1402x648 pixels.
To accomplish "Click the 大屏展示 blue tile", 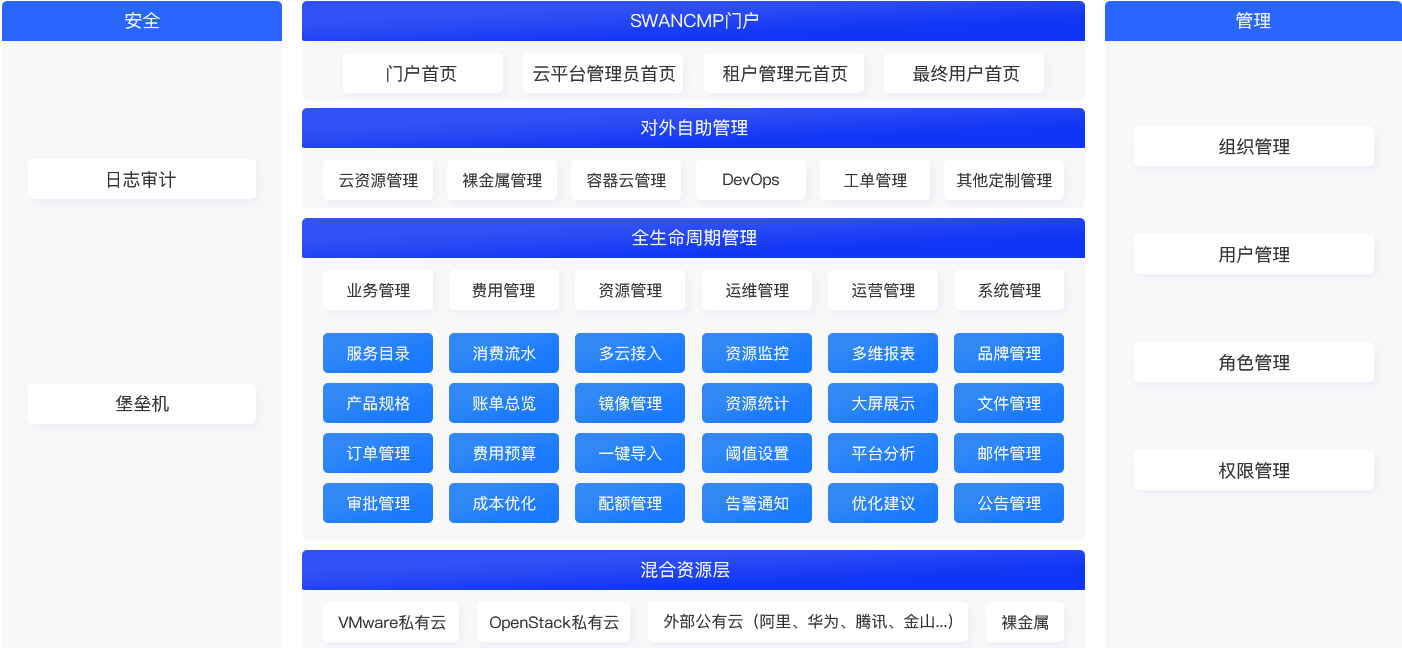I will coord(883,403).
